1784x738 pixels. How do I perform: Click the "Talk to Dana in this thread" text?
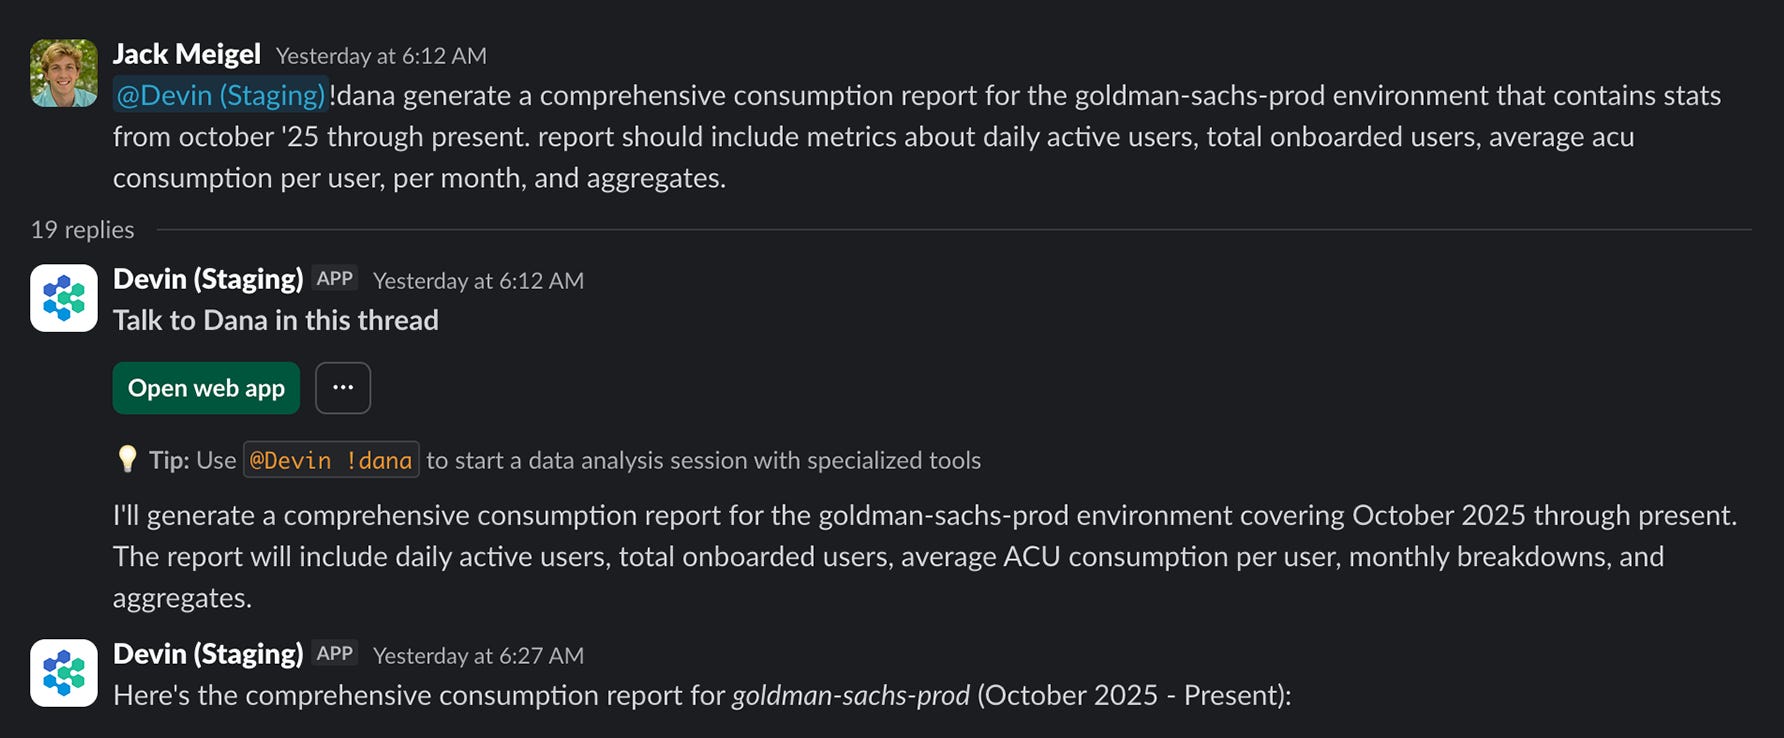276,320
